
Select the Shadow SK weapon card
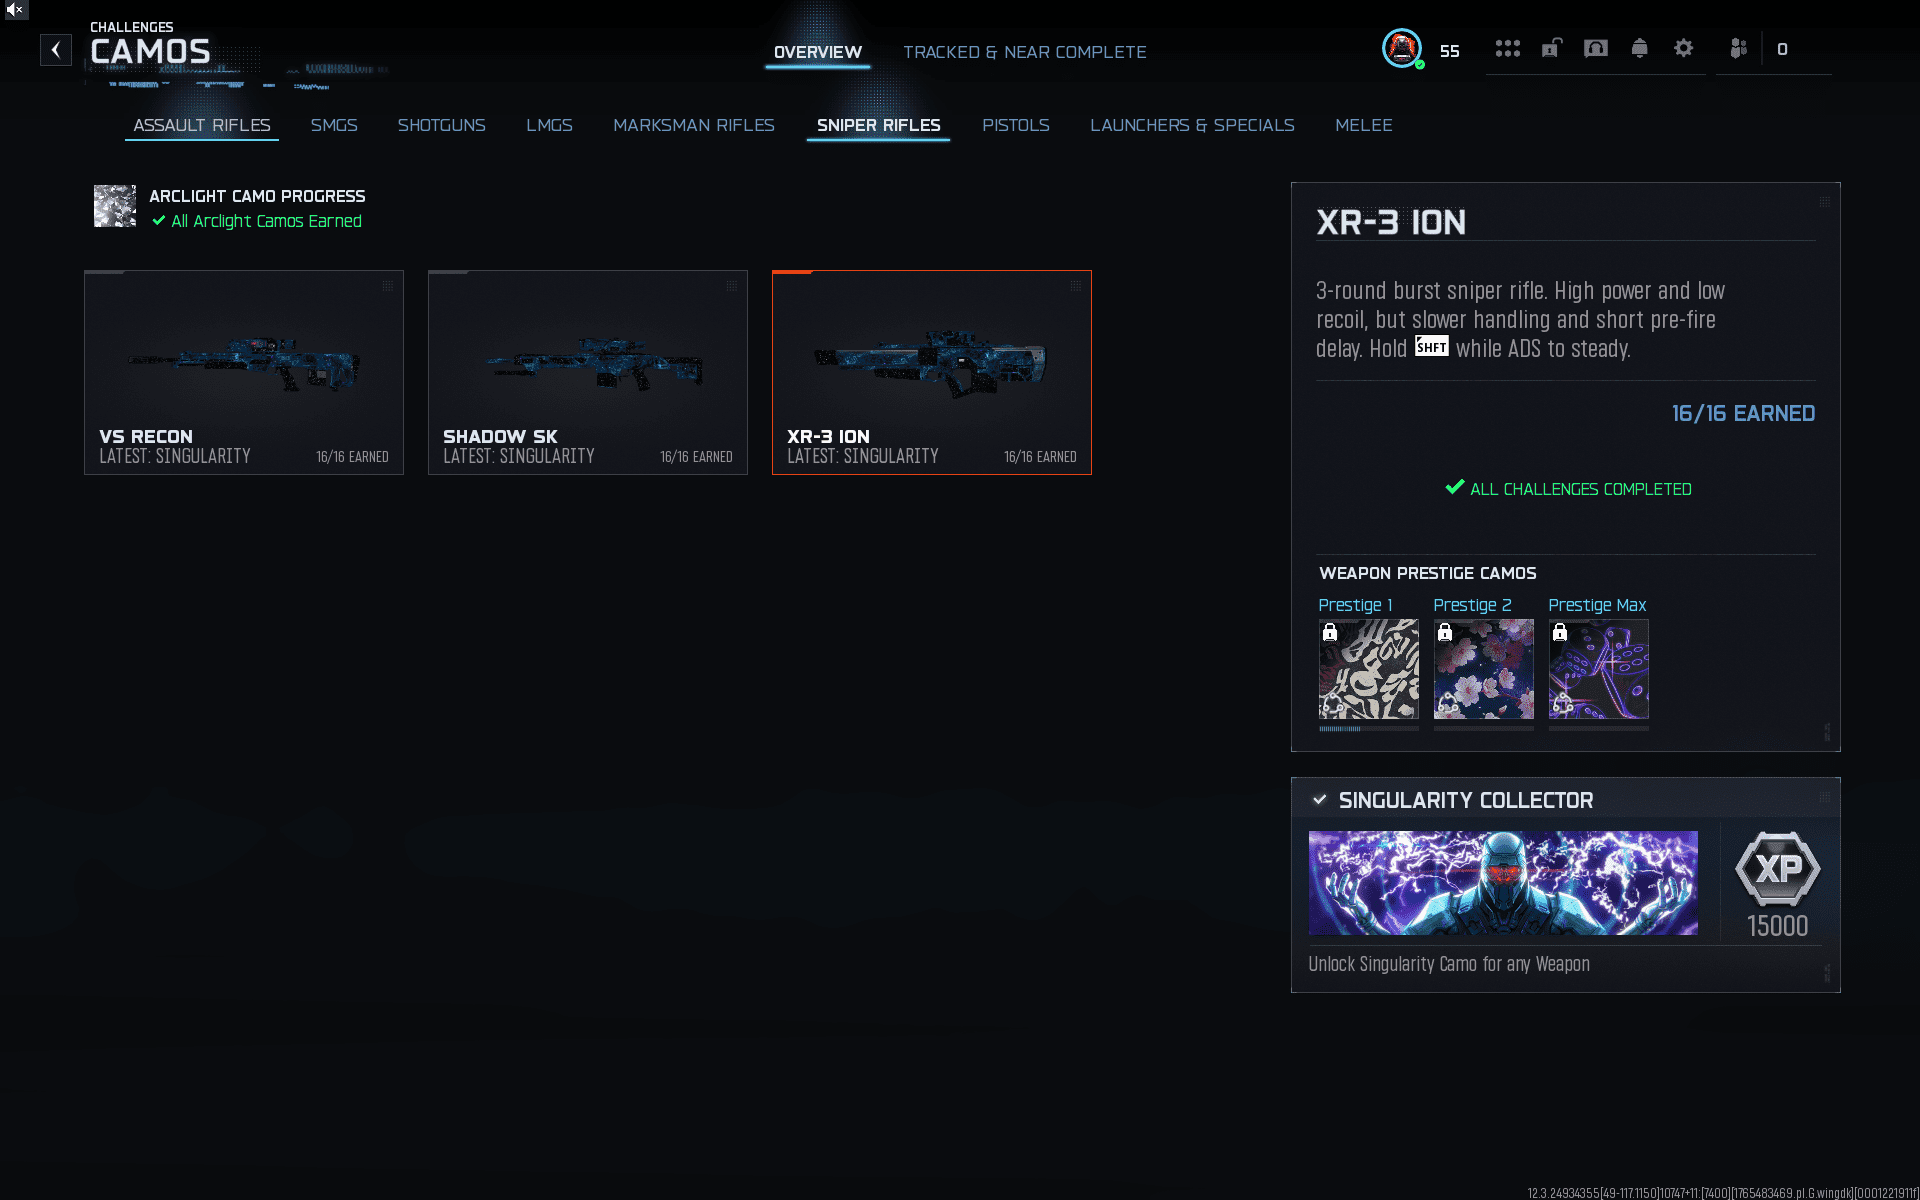tap(587, 372)
